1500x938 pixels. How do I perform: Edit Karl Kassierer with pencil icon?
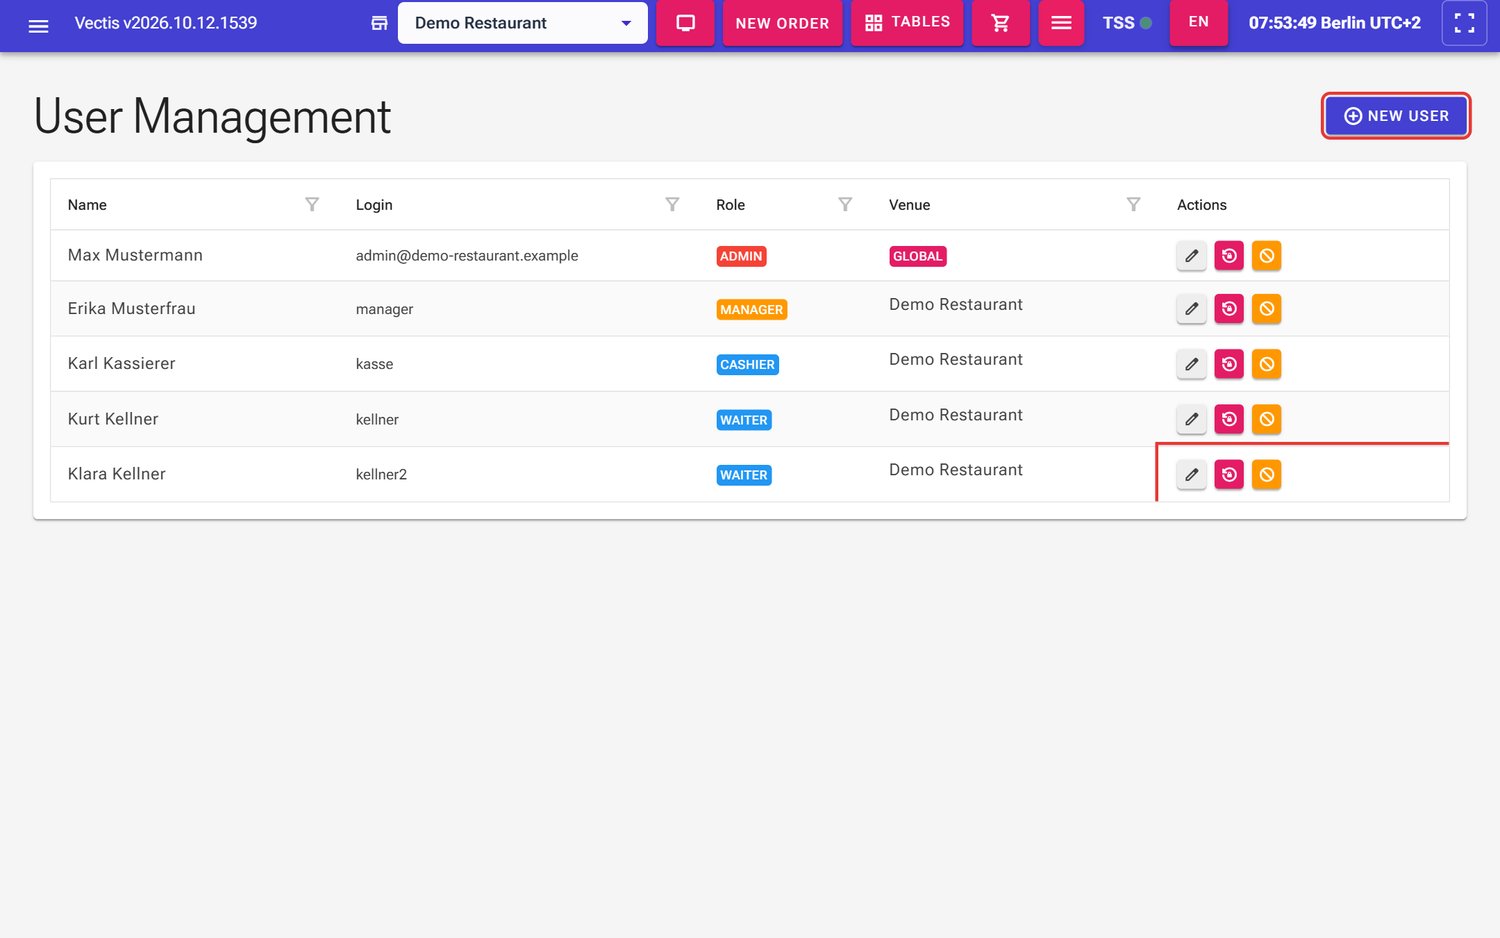[x=1191, y=364]
